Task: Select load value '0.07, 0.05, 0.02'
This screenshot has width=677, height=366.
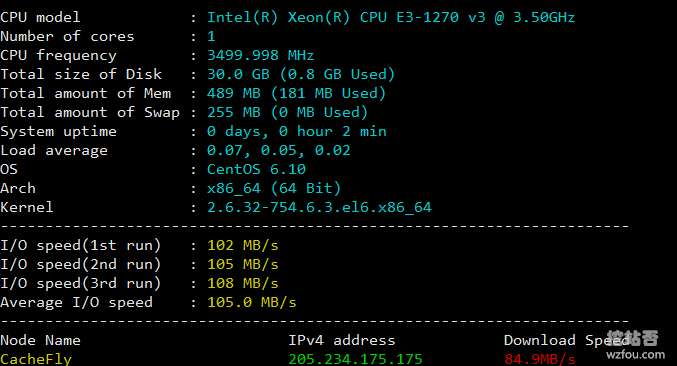Action: click(278, 150)
